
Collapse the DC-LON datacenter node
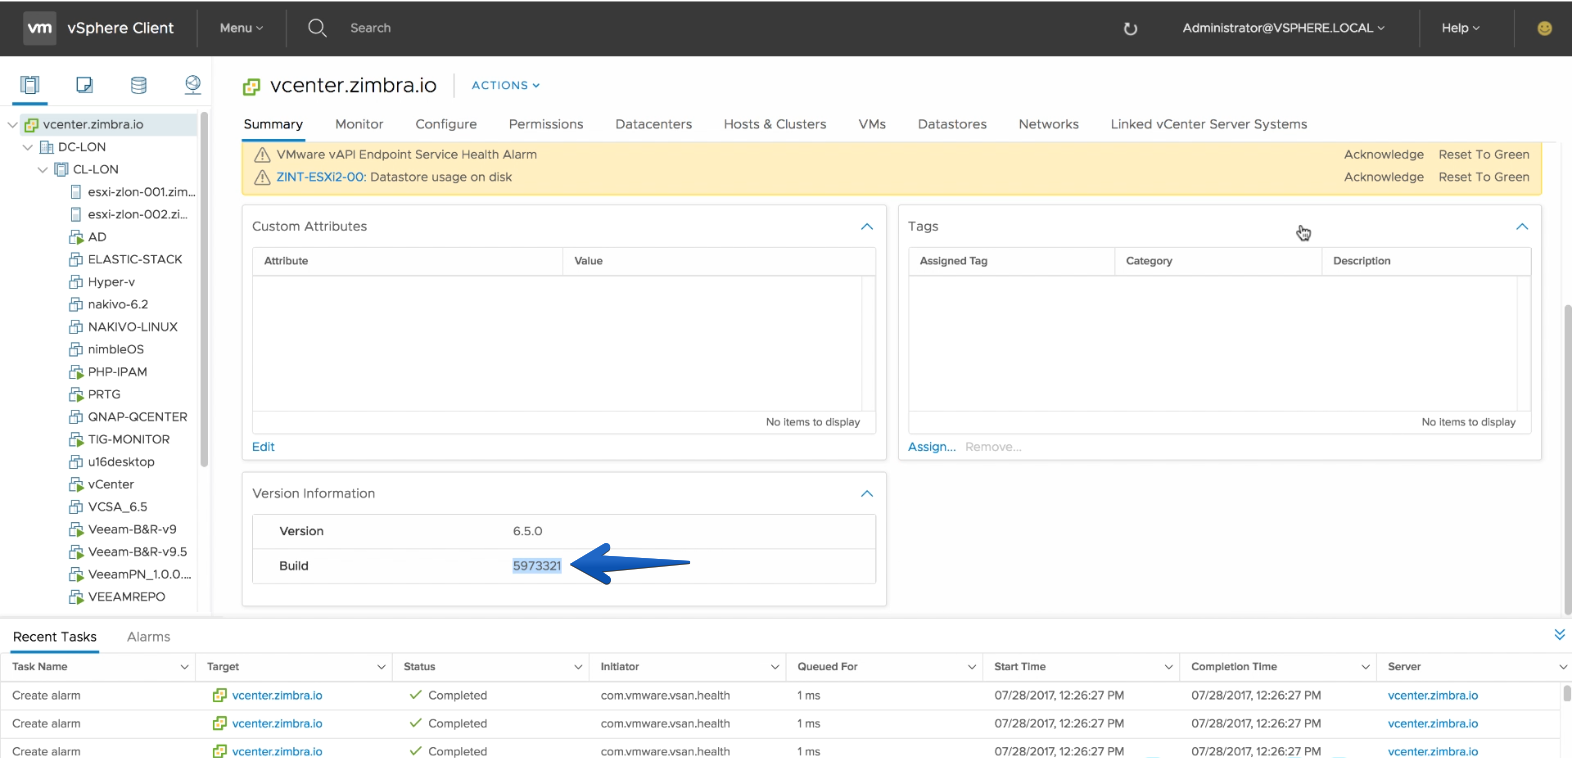pos(27,147)
